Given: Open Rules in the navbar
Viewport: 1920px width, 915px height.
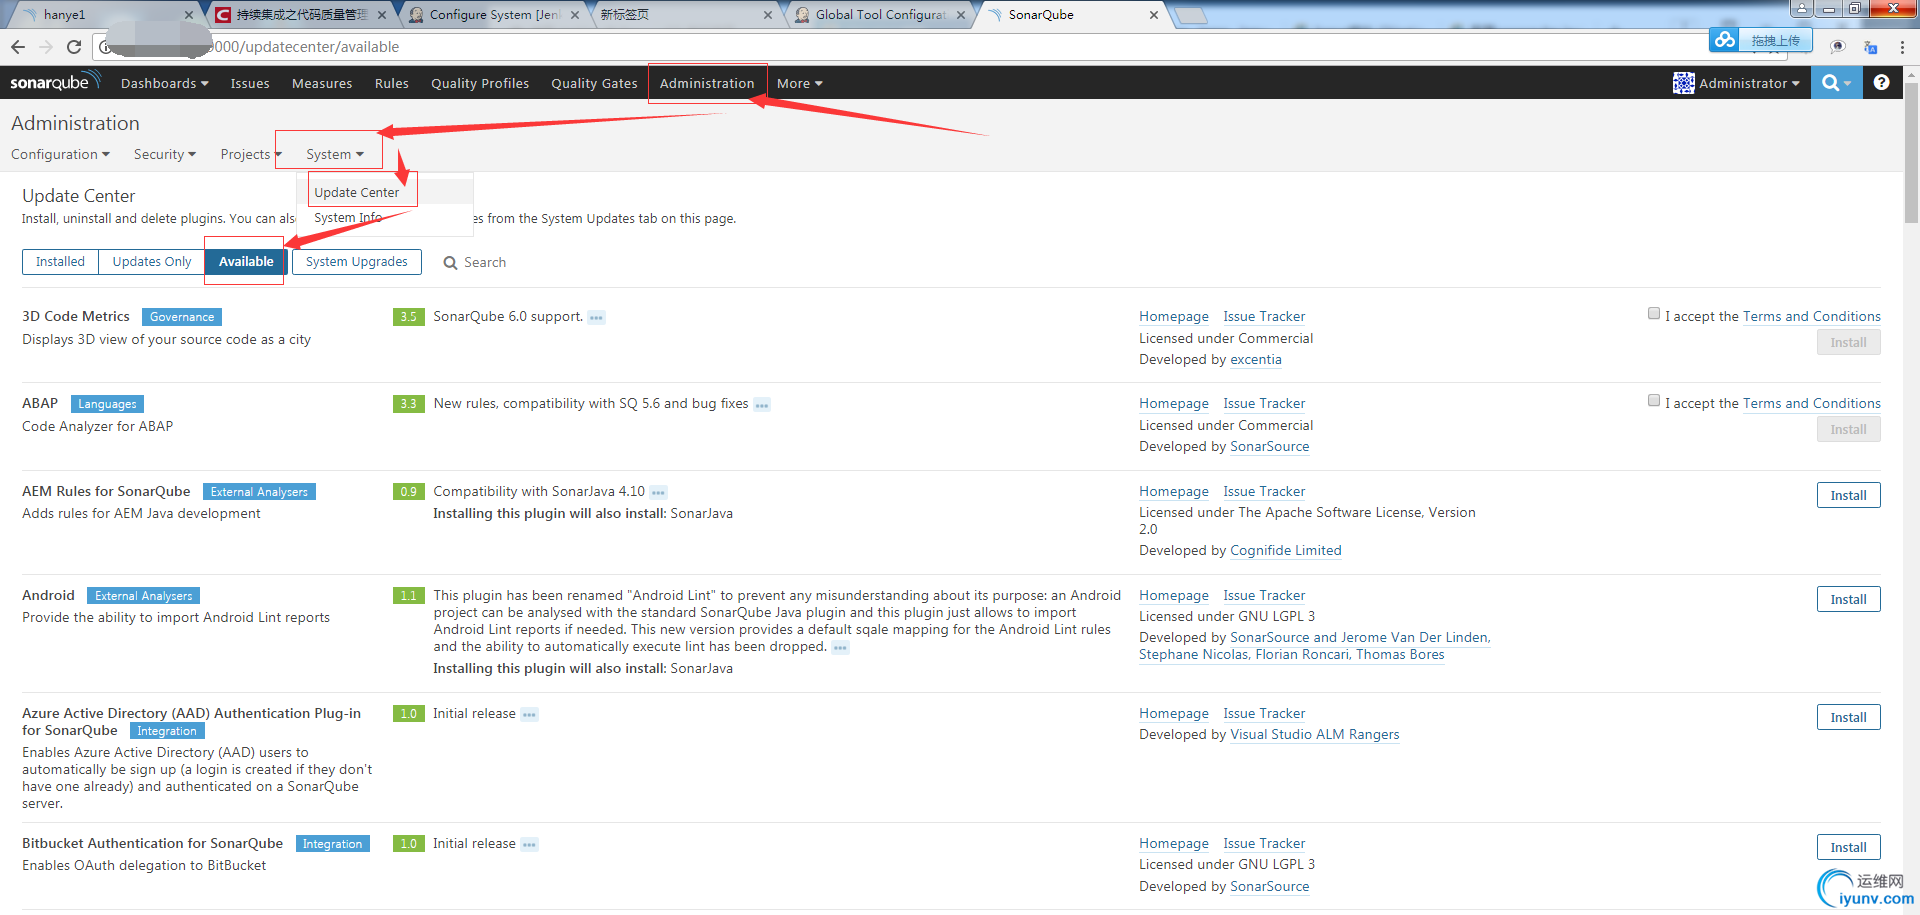Looking at the screenshot, I should 392,83.
